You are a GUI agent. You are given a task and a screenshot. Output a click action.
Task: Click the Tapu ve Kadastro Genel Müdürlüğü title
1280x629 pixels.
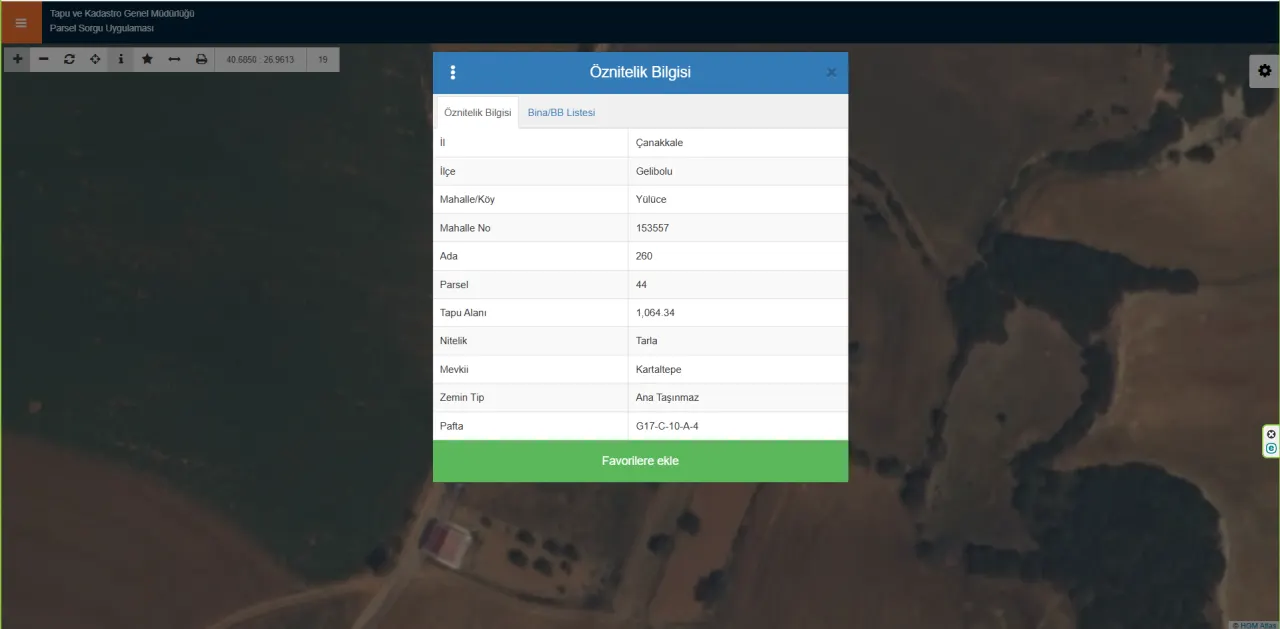122,14
